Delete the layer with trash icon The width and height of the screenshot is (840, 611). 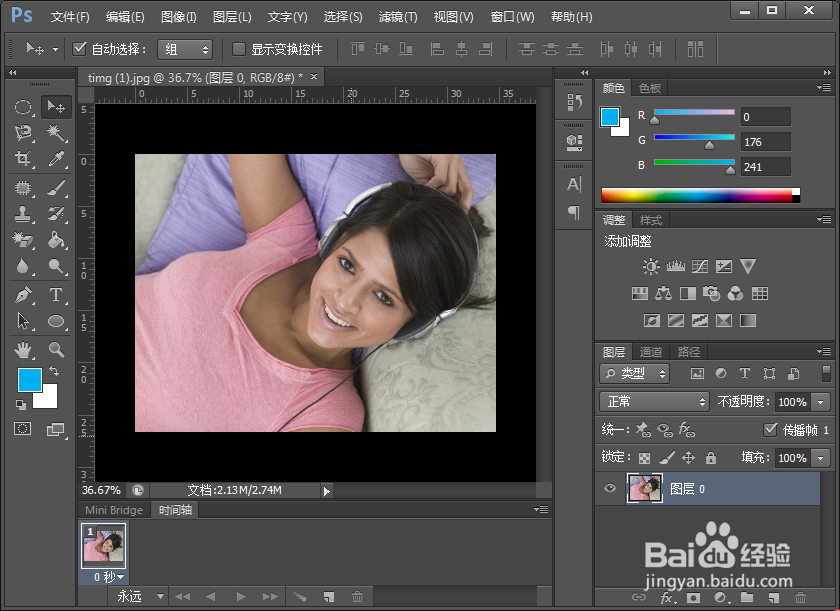coord(800,598)
